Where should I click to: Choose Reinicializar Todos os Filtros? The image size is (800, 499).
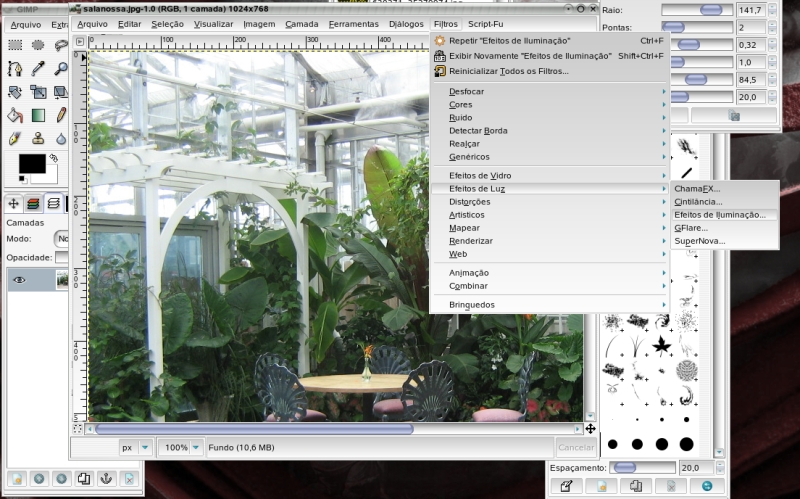pyautogui.click(x=549, y=71)
